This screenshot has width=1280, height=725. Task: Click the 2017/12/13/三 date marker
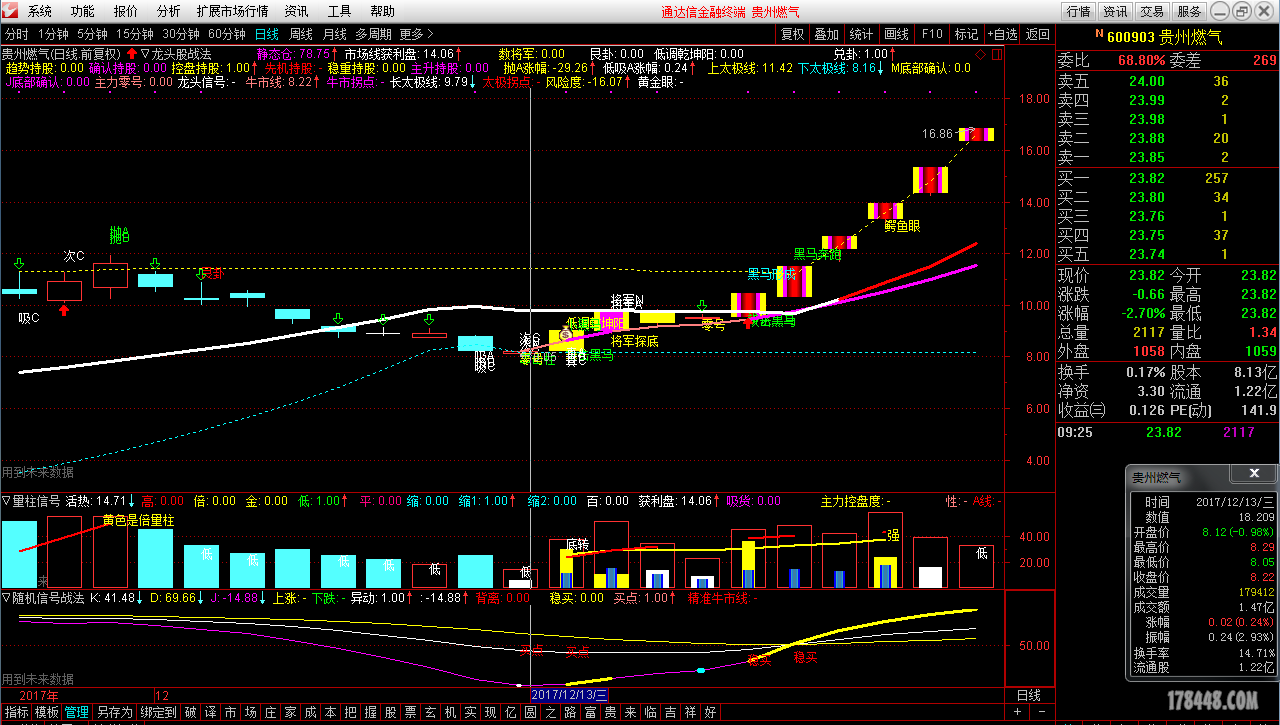(x=569, y=695)
